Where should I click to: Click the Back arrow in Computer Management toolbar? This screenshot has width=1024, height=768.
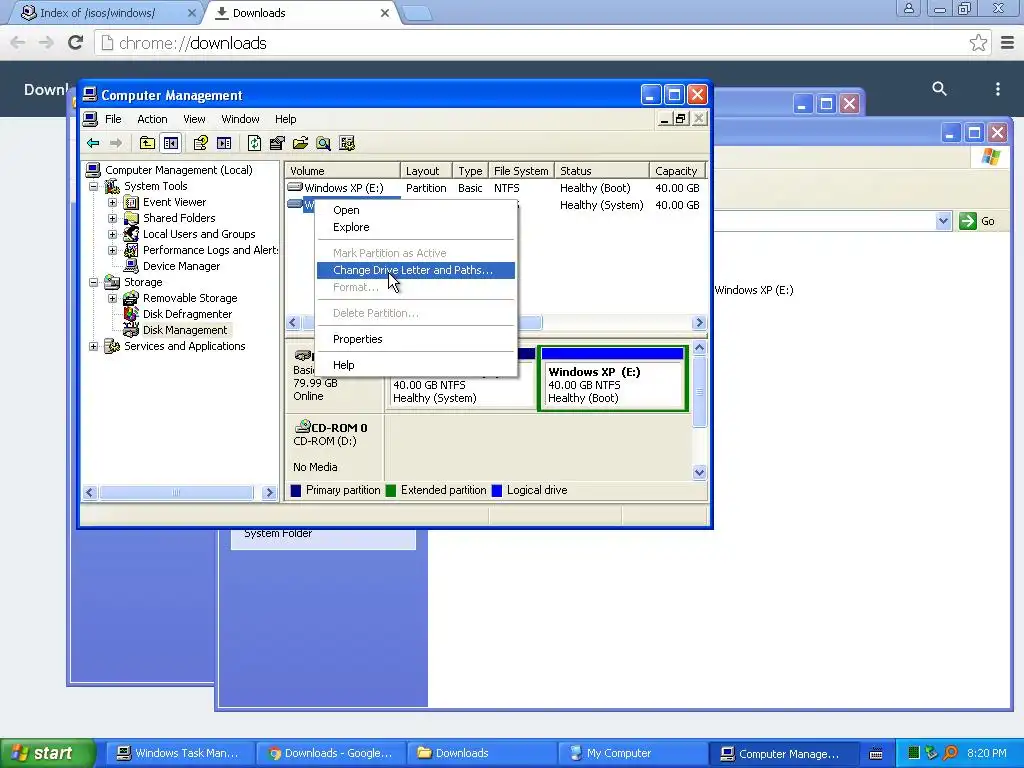pos(93,143)
